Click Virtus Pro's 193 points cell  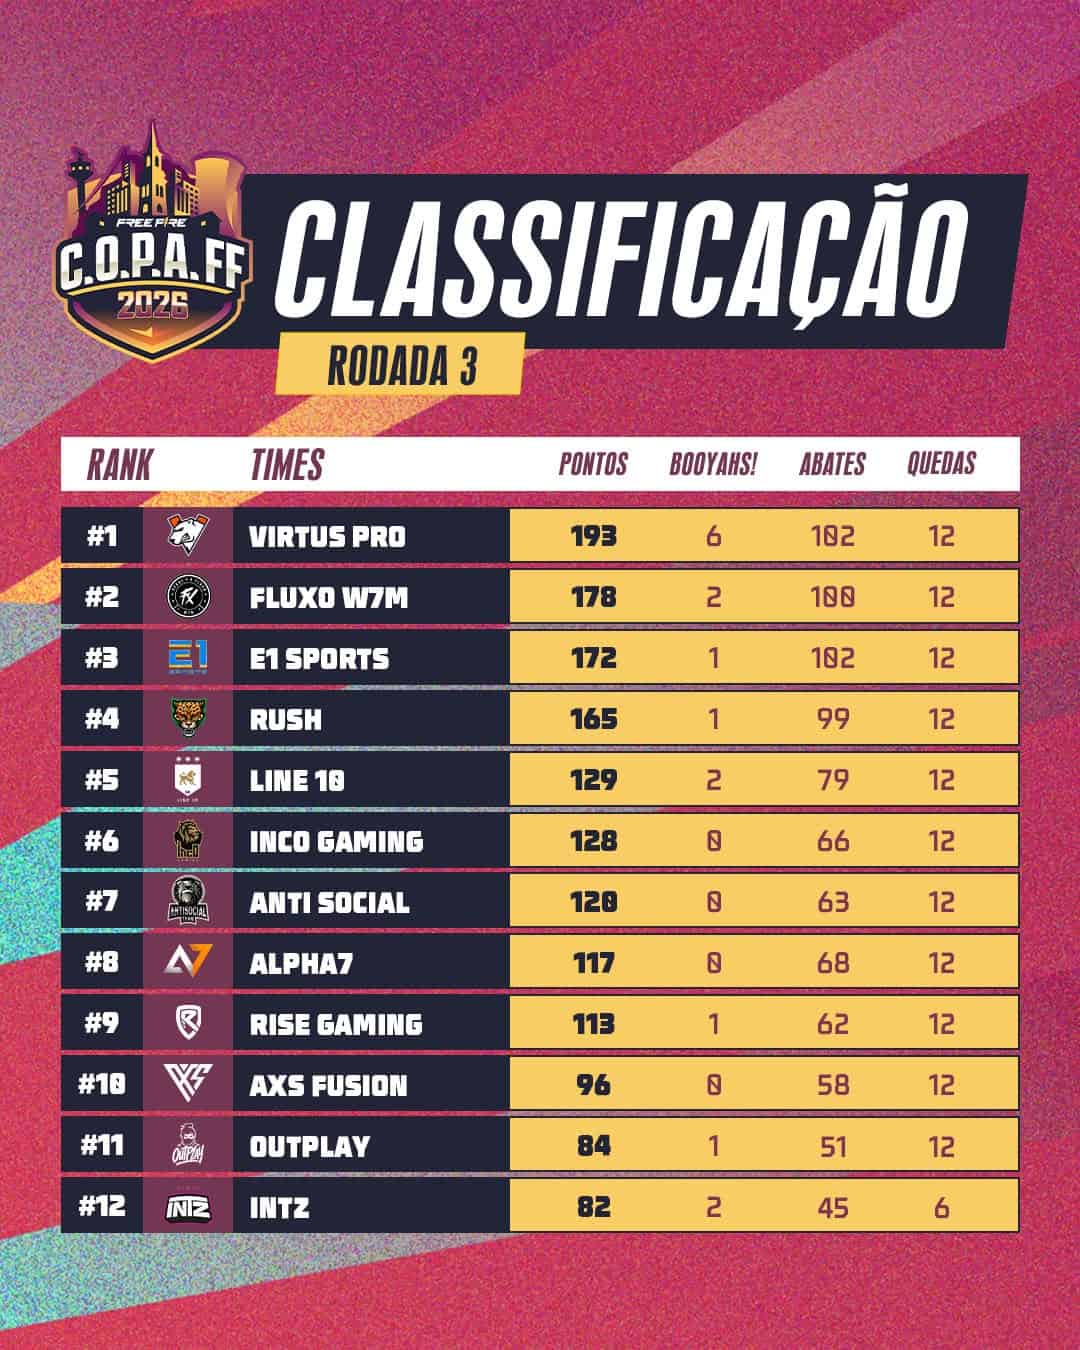click(594, 536)
